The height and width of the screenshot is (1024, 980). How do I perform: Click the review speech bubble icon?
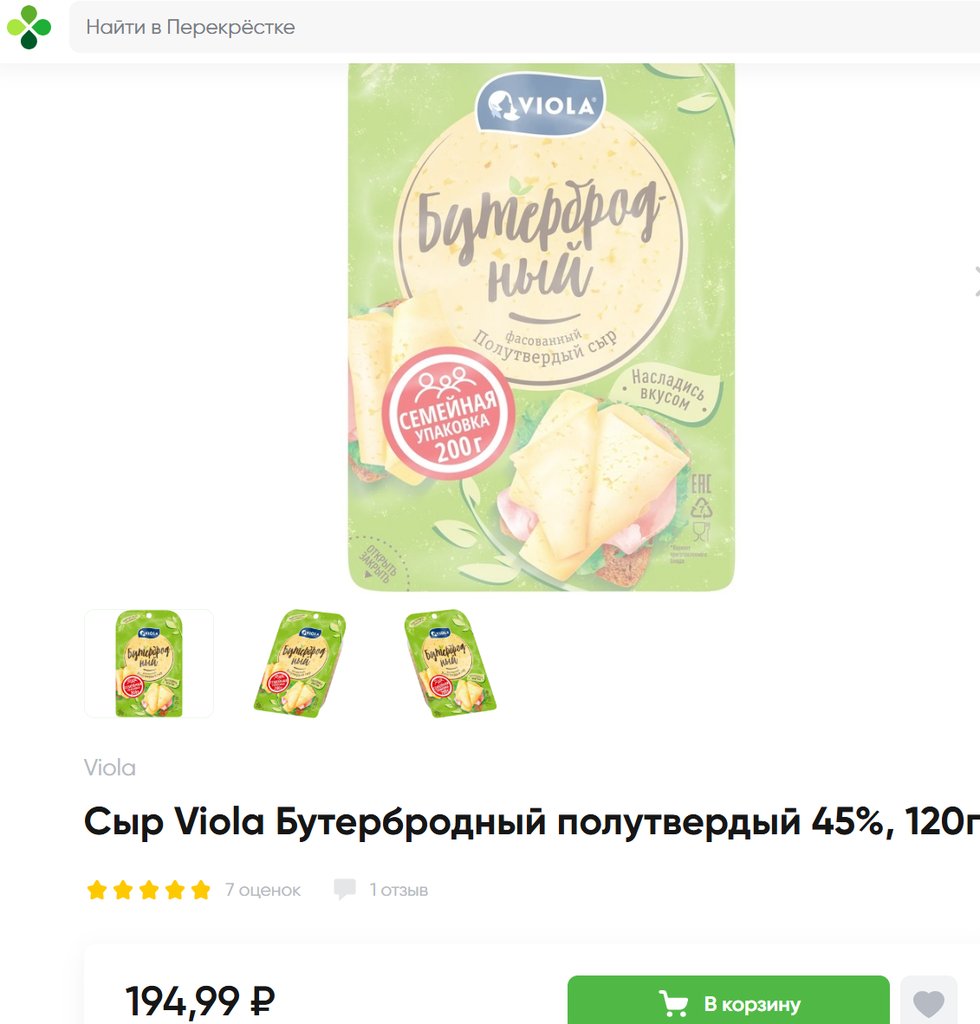pyautogui.click(x=345, y=889)
